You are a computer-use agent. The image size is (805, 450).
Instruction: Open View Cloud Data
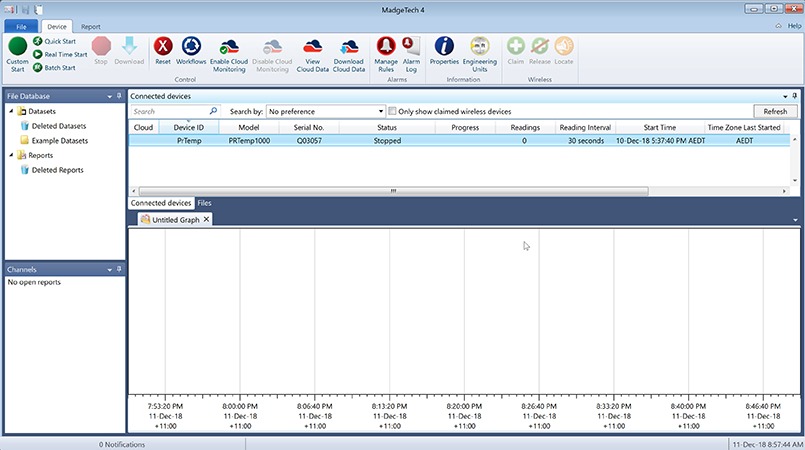click(x=313, y=46)
